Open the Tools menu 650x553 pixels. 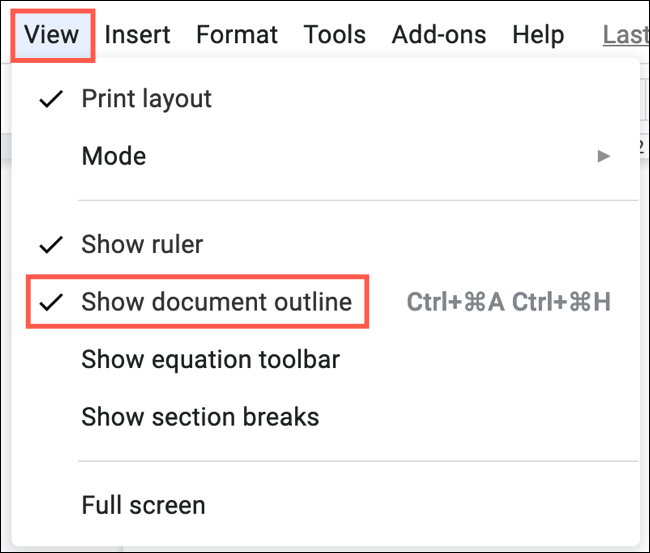point(334,35)
